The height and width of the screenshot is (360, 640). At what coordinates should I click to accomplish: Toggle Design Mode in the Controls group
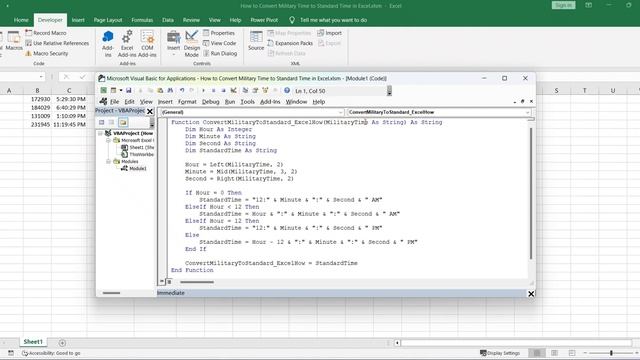coord(191,43)
